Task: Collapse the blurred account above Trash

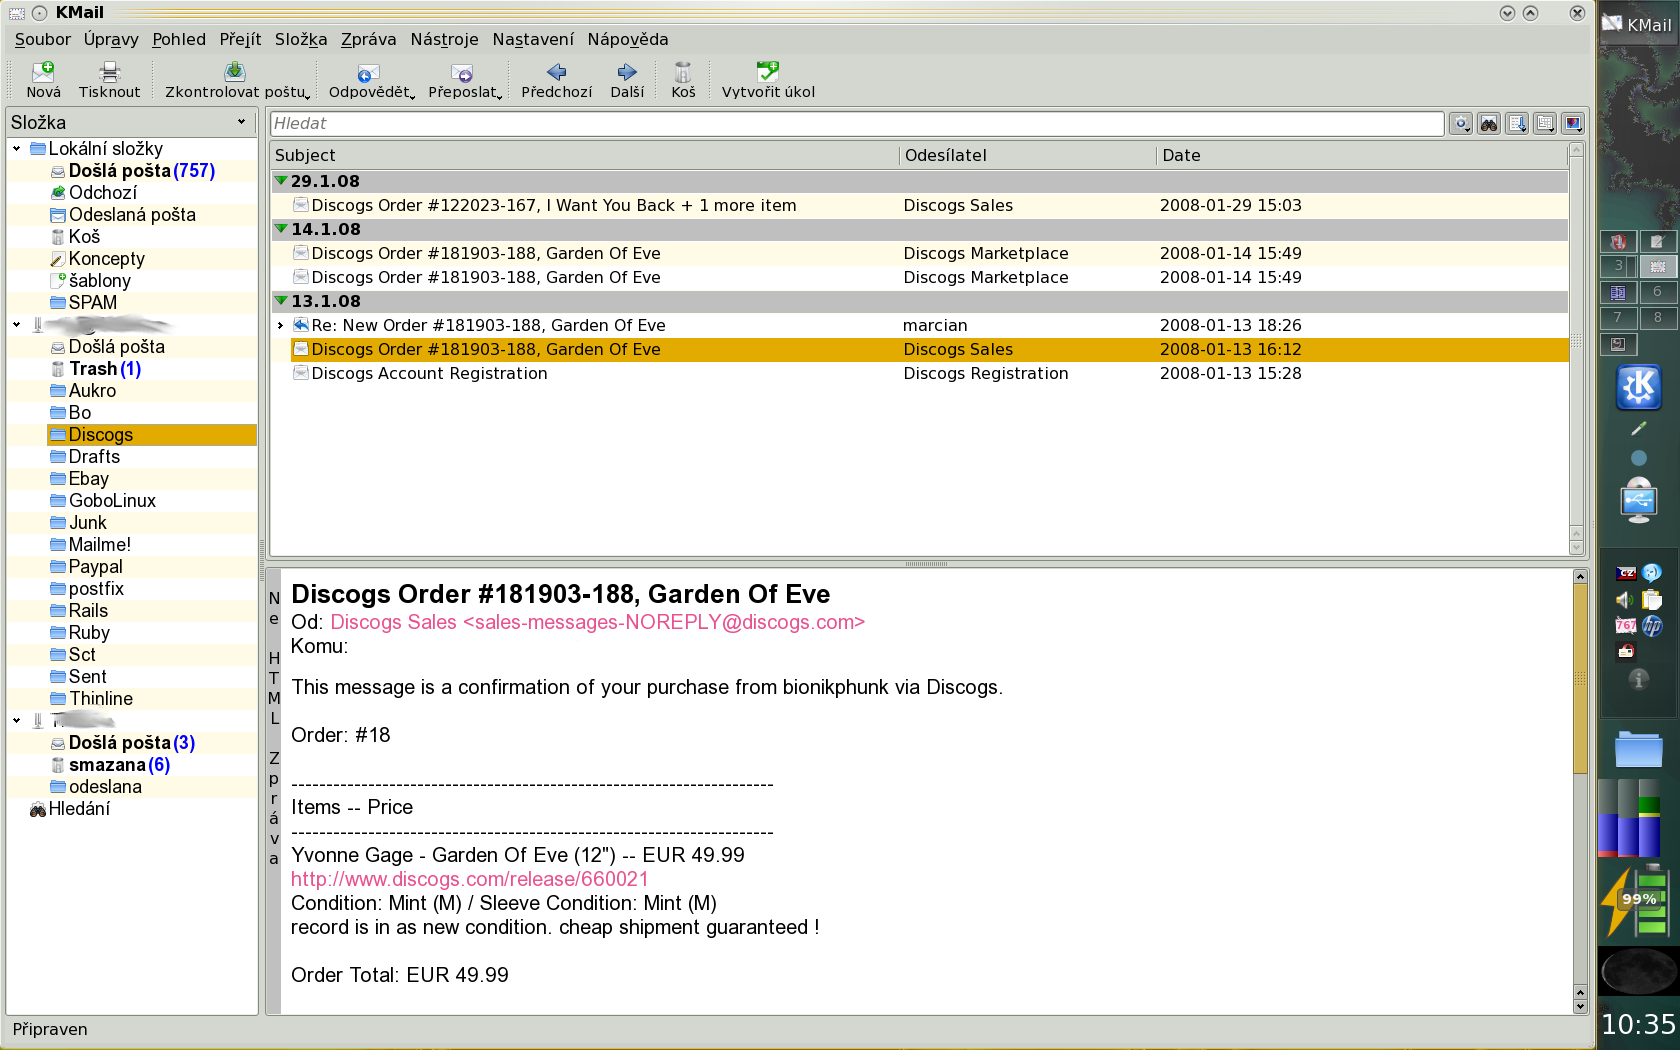Action: [17, 325]
